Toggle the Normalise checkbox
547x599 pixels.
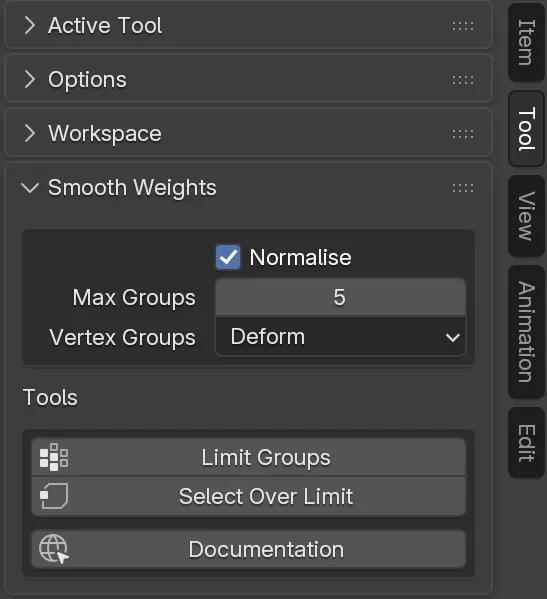tap(228, 257)
